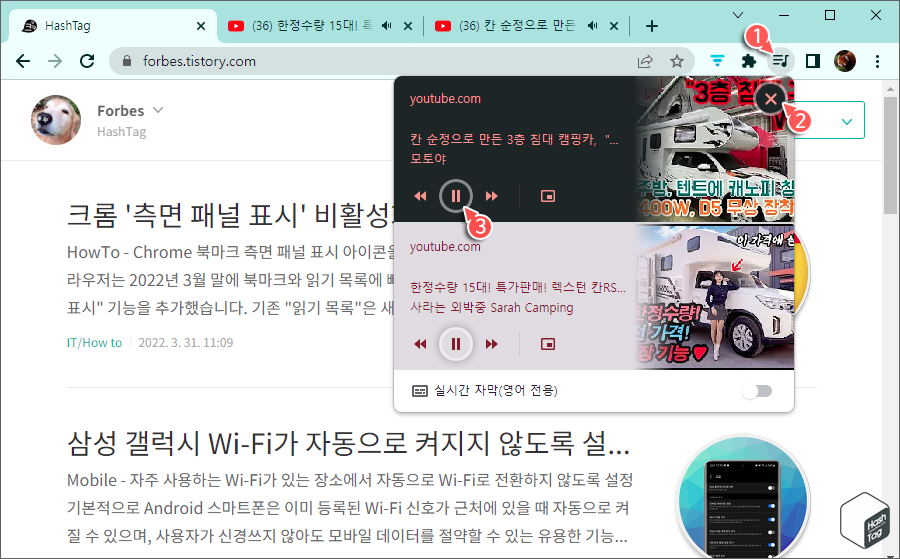Seek backward in 칸 순정으로 video
The image size is (900, 559).
pos(420,196)
